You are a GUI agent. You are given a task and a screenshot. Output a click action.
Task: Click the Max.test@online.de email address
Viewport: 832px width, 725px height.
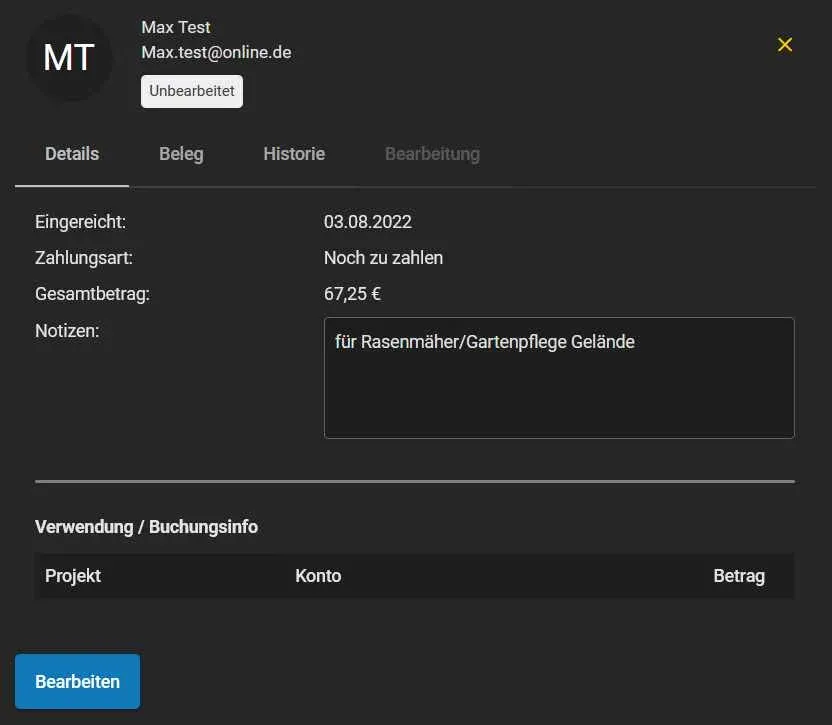pos(216,52)
